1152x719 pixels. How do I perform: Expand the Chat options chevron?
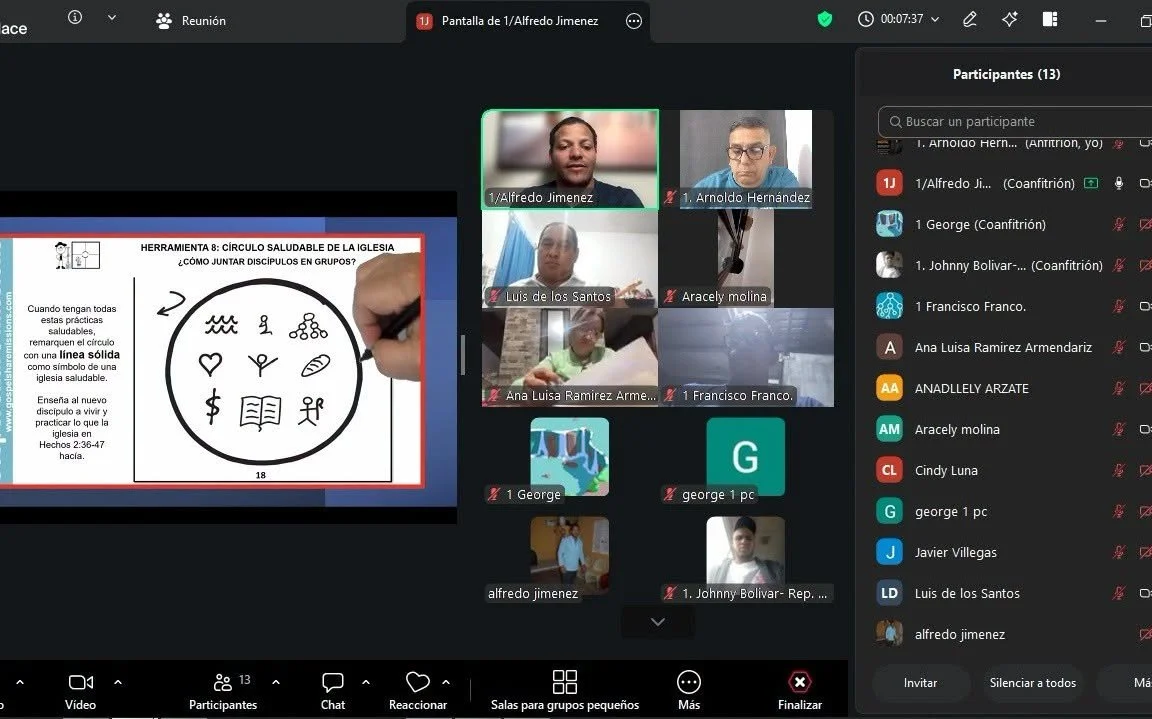coord(366,682)
